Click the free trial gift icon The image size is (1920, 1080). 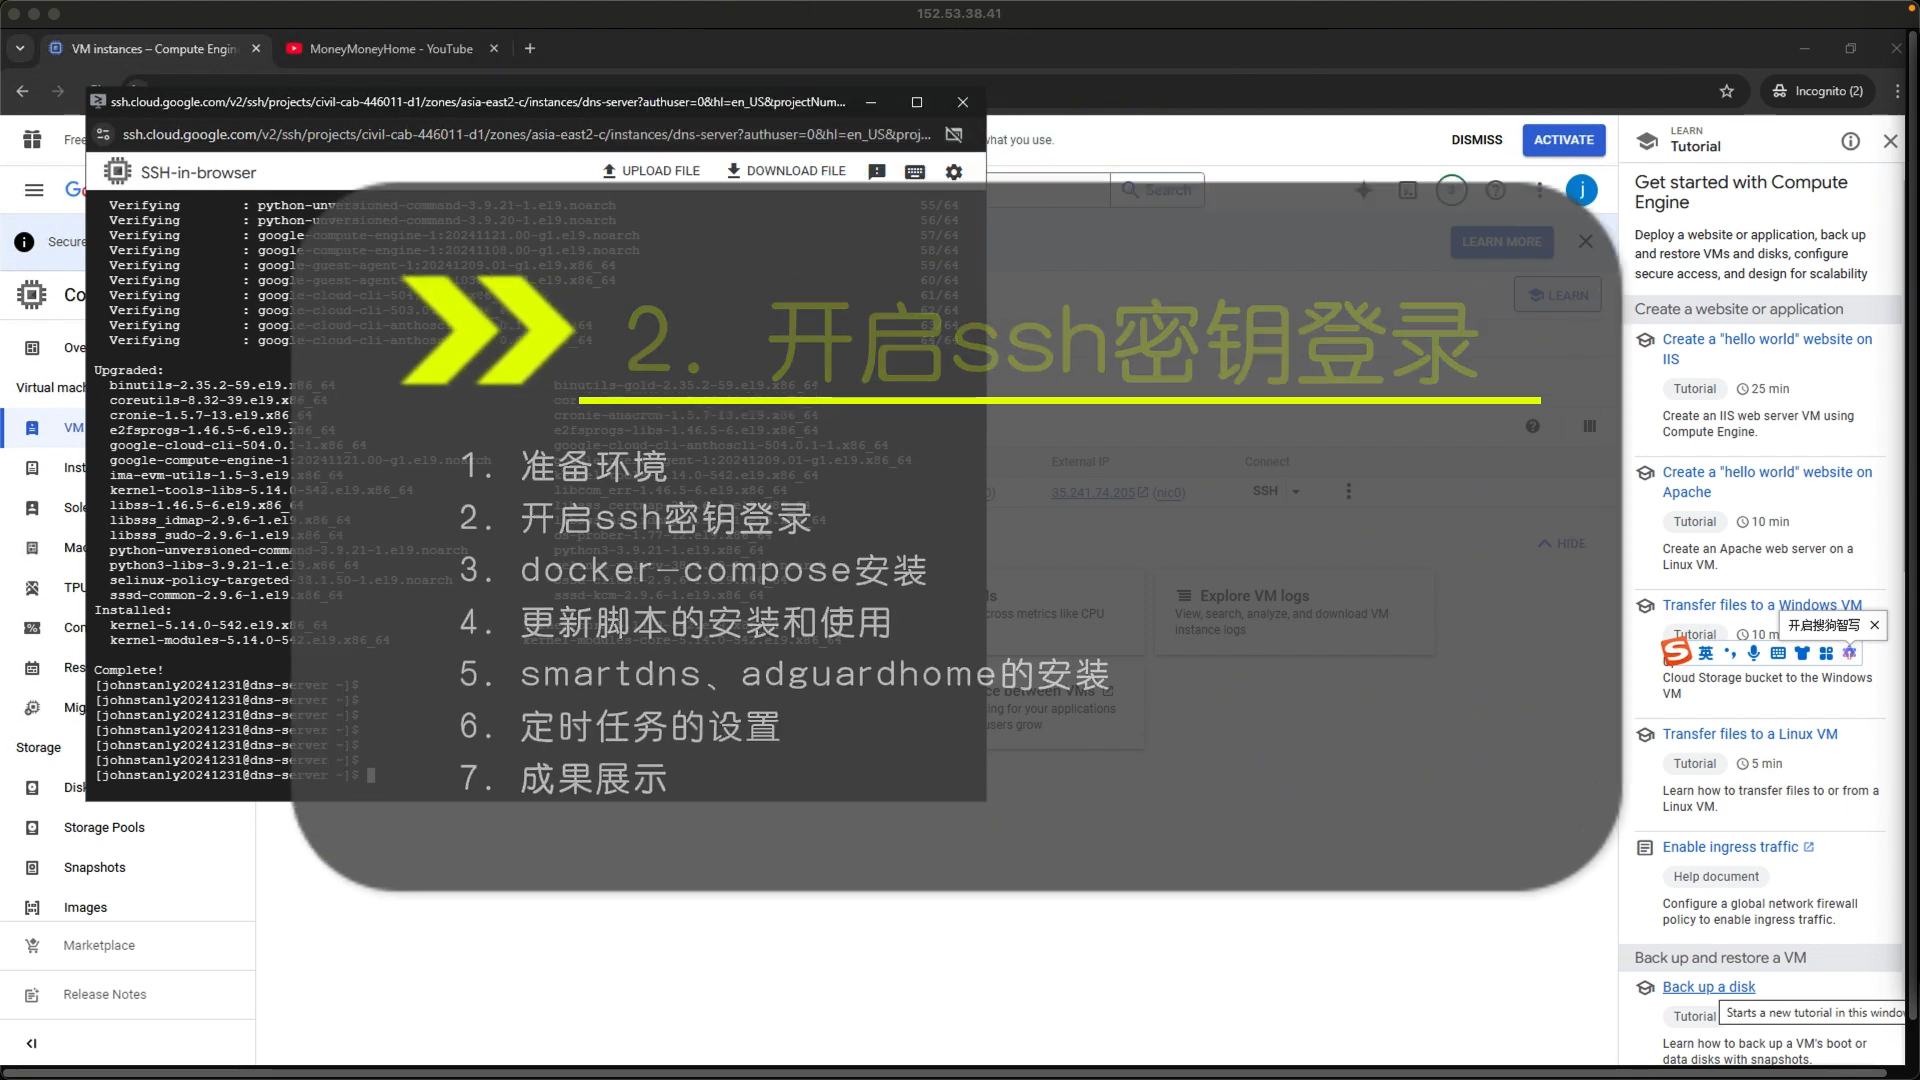click(32, 139)
